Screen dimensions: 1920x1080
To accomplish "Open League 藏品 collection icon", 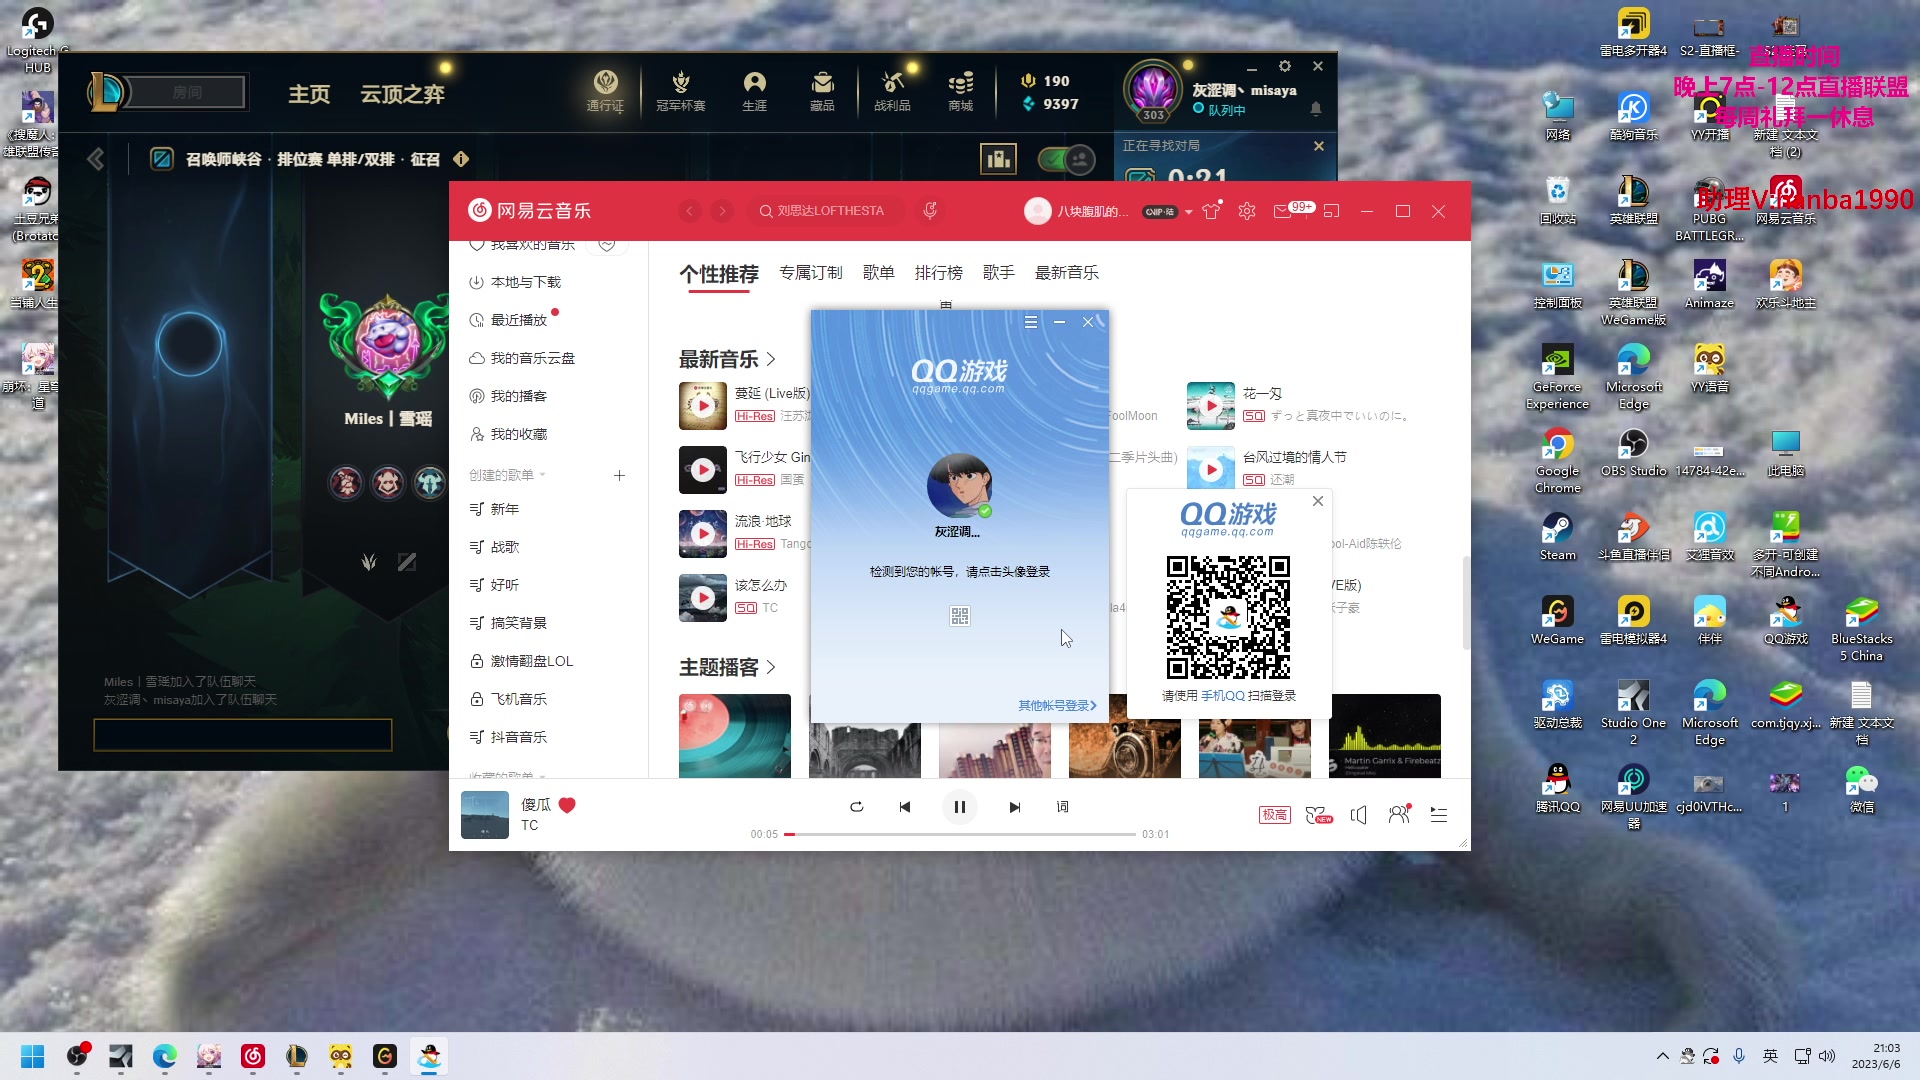I will (x=822, y=90).
